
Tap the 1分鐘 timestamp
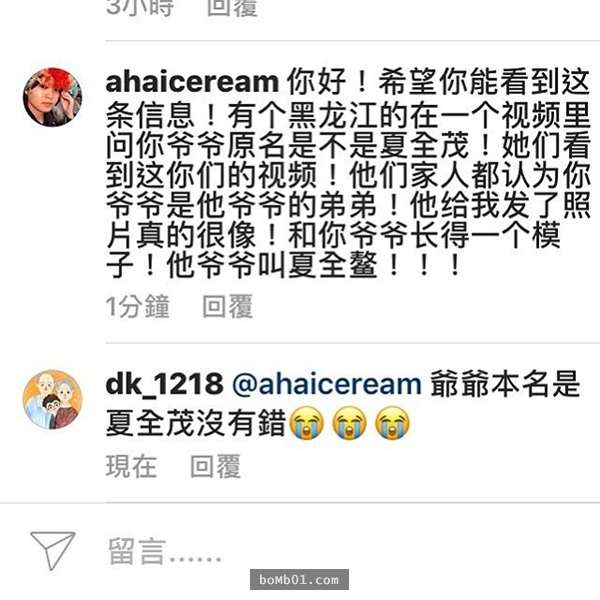[137, 307]
